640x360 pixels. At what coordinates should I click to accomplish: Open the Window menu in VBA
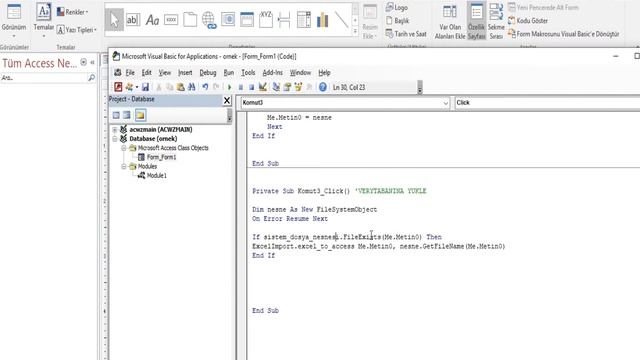pyautogui.click(x=300, y=73)
